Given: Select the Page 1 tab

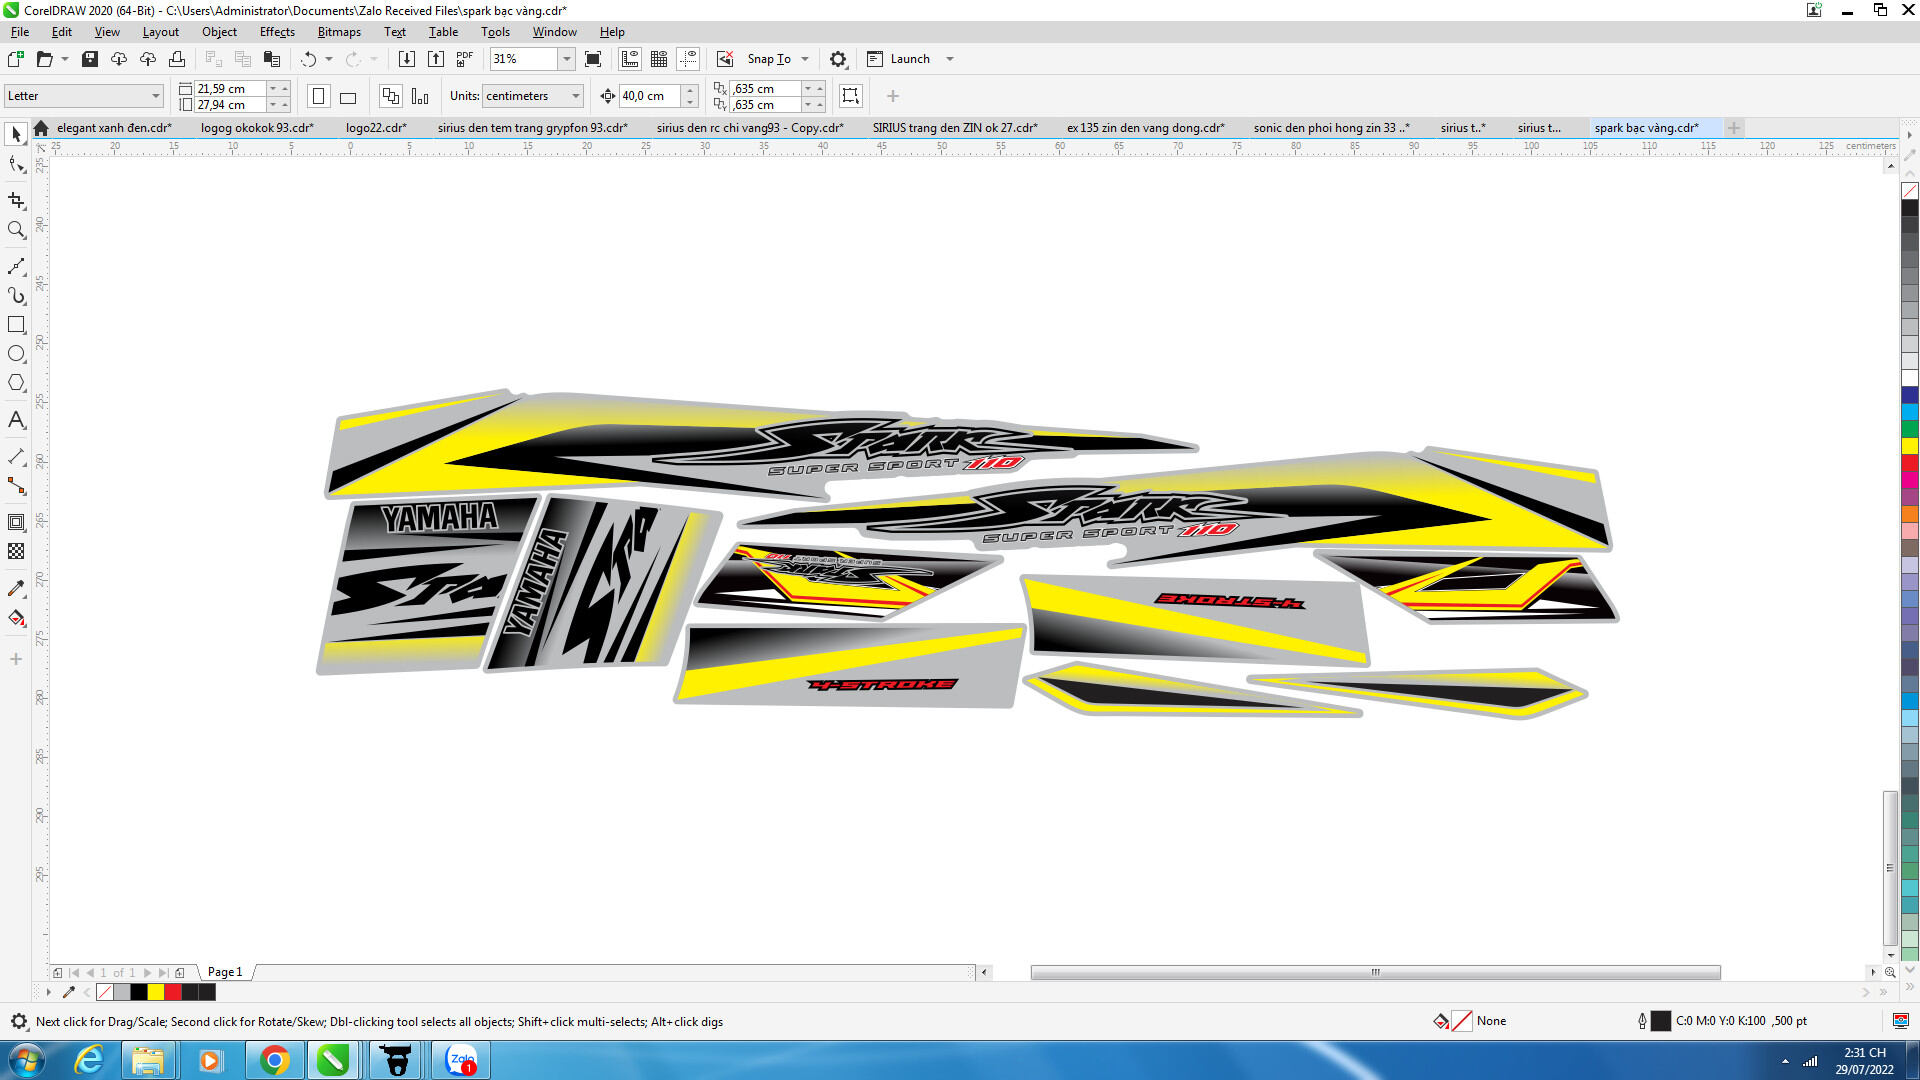Looking at the screenshot, I should pyautogui.click(x=225, y=972).
